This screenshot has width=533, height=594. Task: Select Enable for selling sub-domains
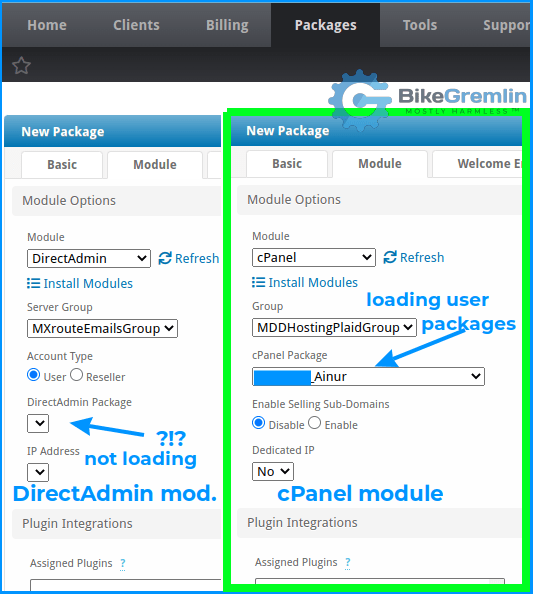(314, 423)
